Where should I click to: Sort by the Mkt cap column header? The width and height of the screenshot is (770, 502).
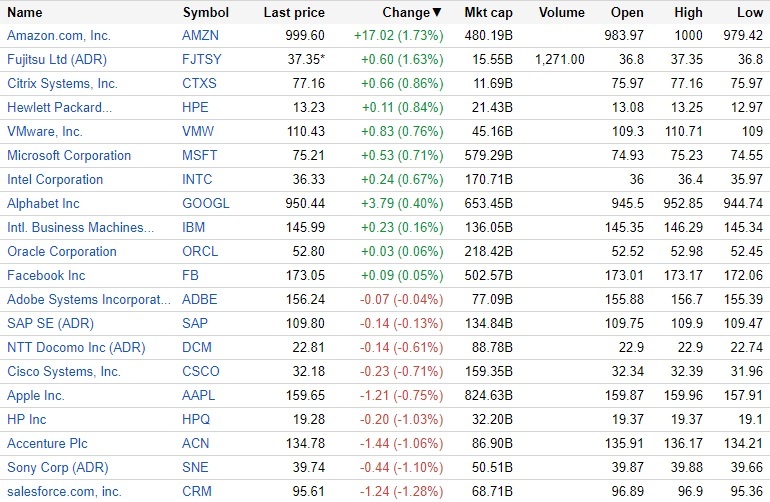[489, 12]
